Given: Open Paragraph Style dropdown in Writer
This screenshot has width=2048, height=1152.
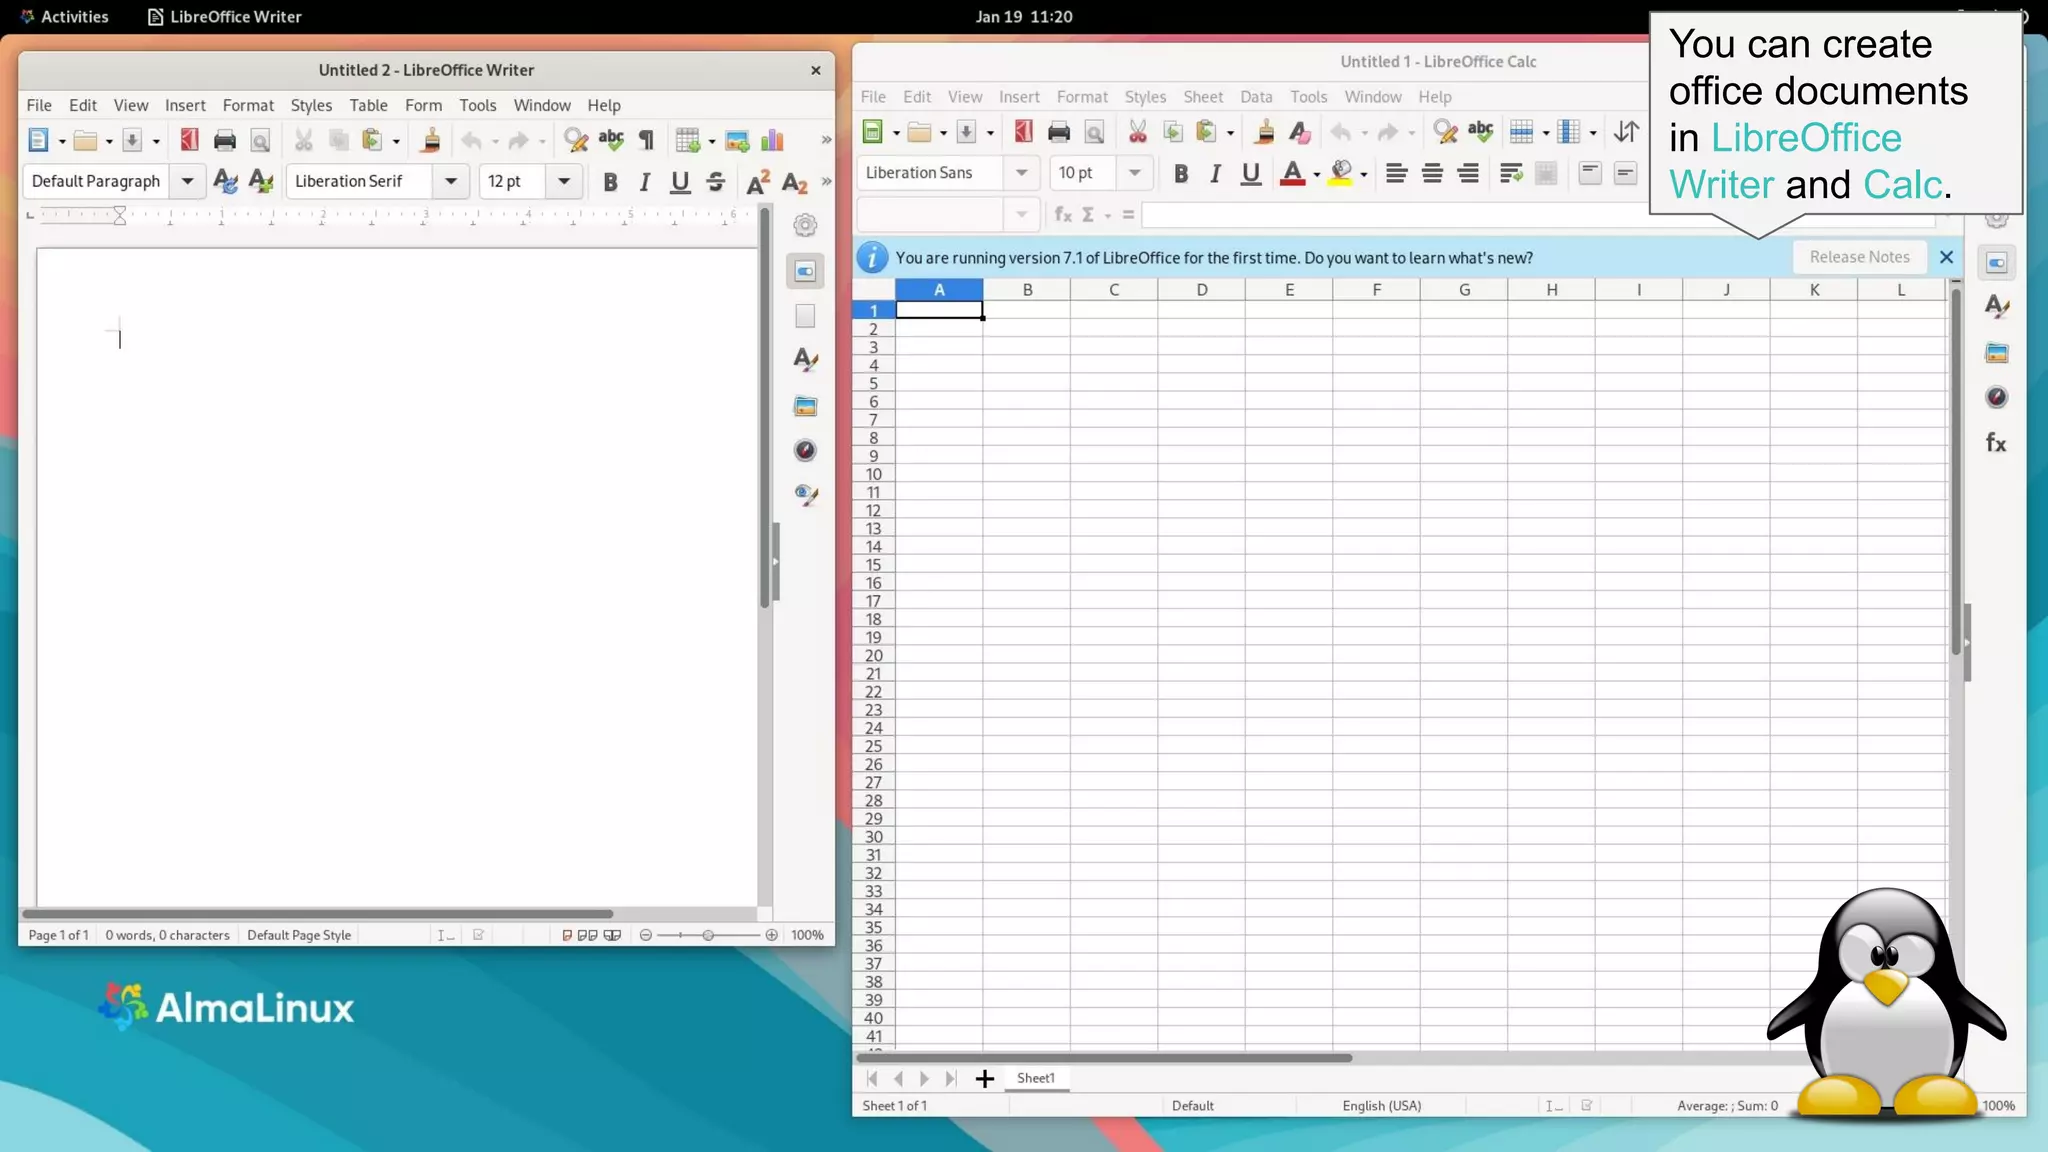Looking at the screenshot, I should coord(187,182).
